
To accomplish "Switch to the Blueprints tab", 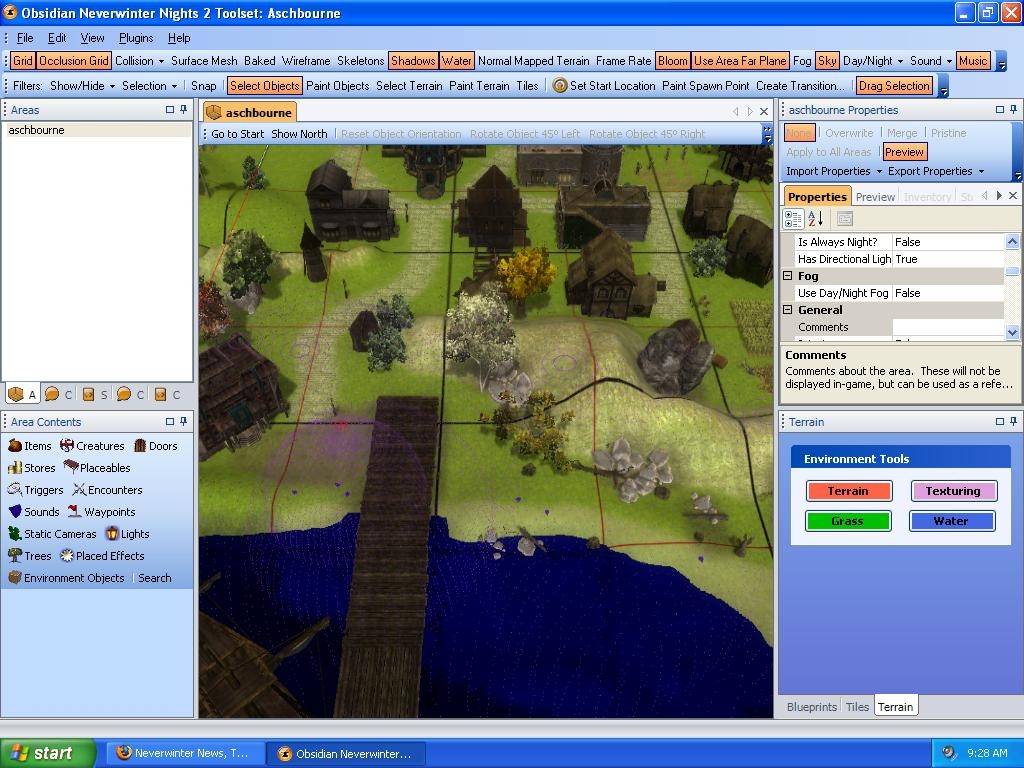I will coord(811,706).
